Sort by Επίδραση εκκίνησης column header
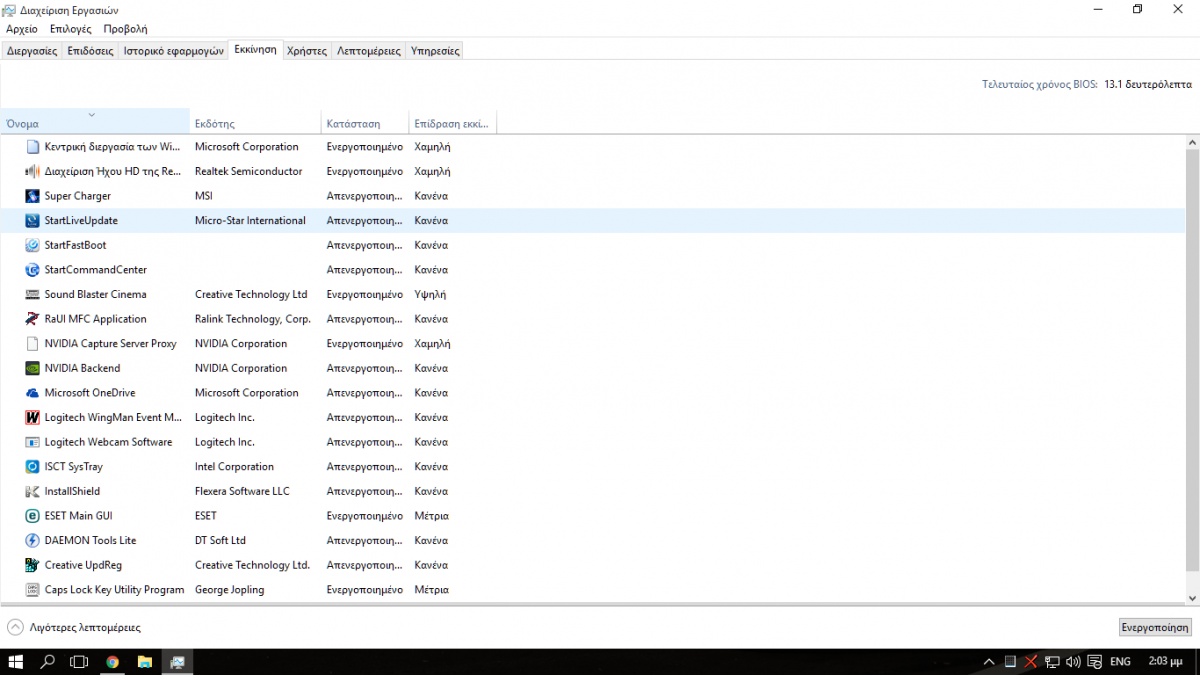This screenshot has width=1200, height=675. [453, 124]
